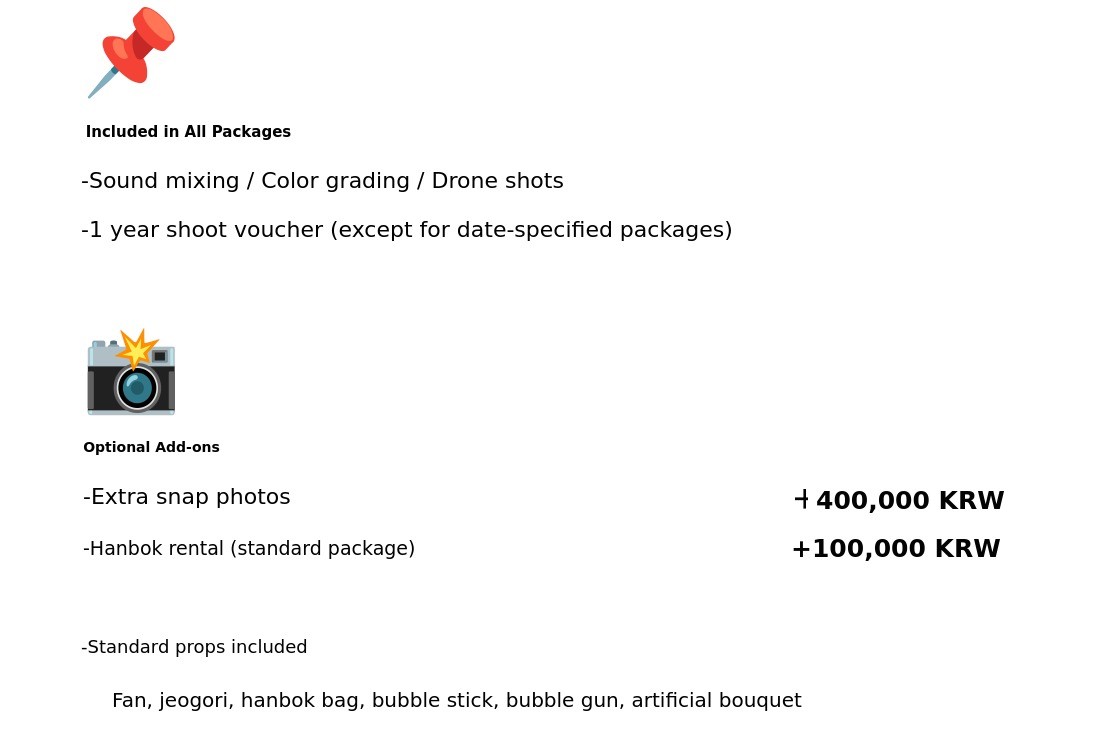The image size is (1095, 737).
Task: Click the red pushpin icon
Action: [133, 50]
